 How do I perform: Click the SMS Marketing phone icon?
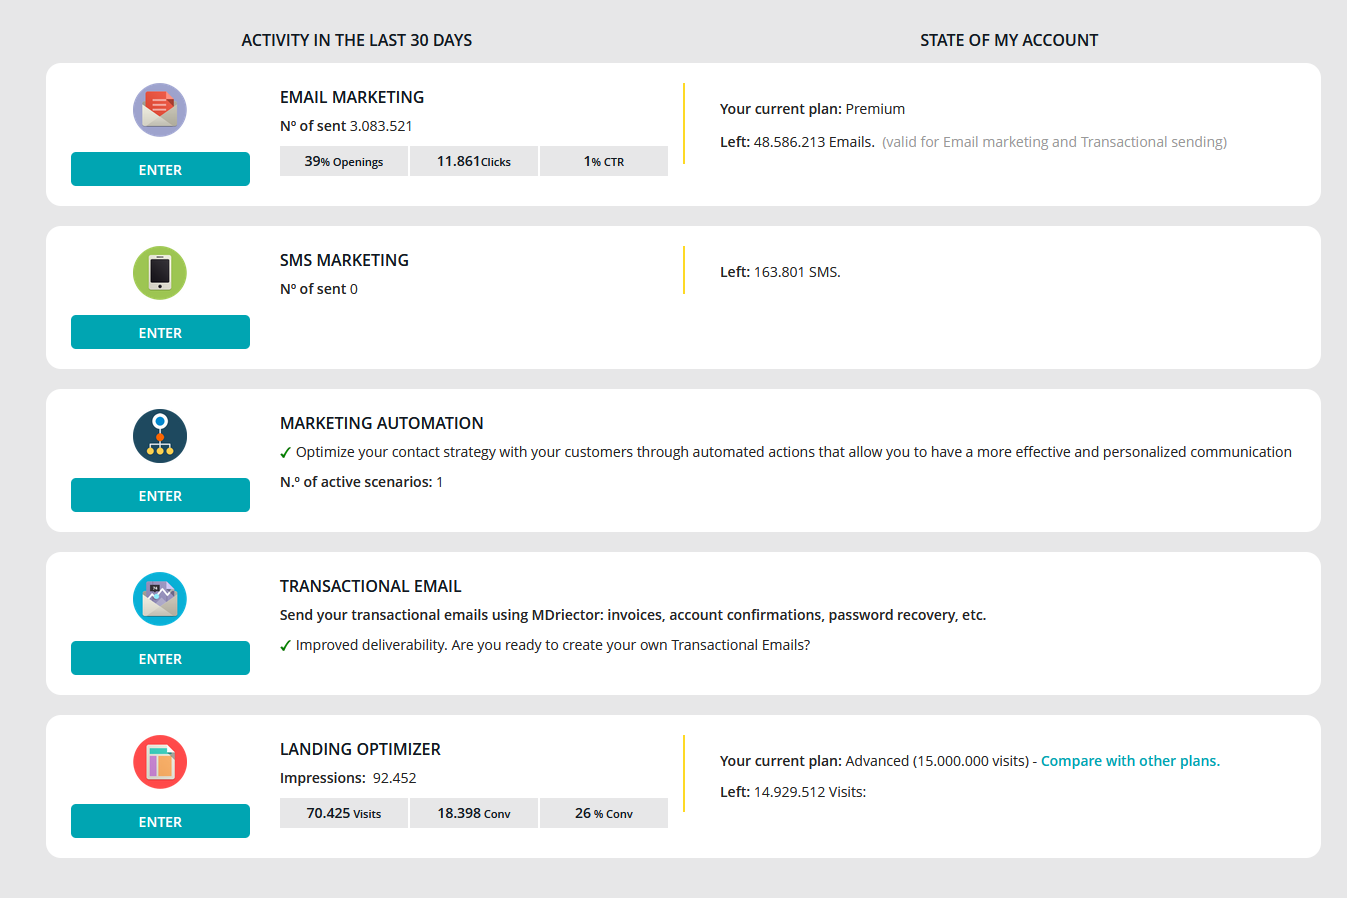(x=160, y=273)
